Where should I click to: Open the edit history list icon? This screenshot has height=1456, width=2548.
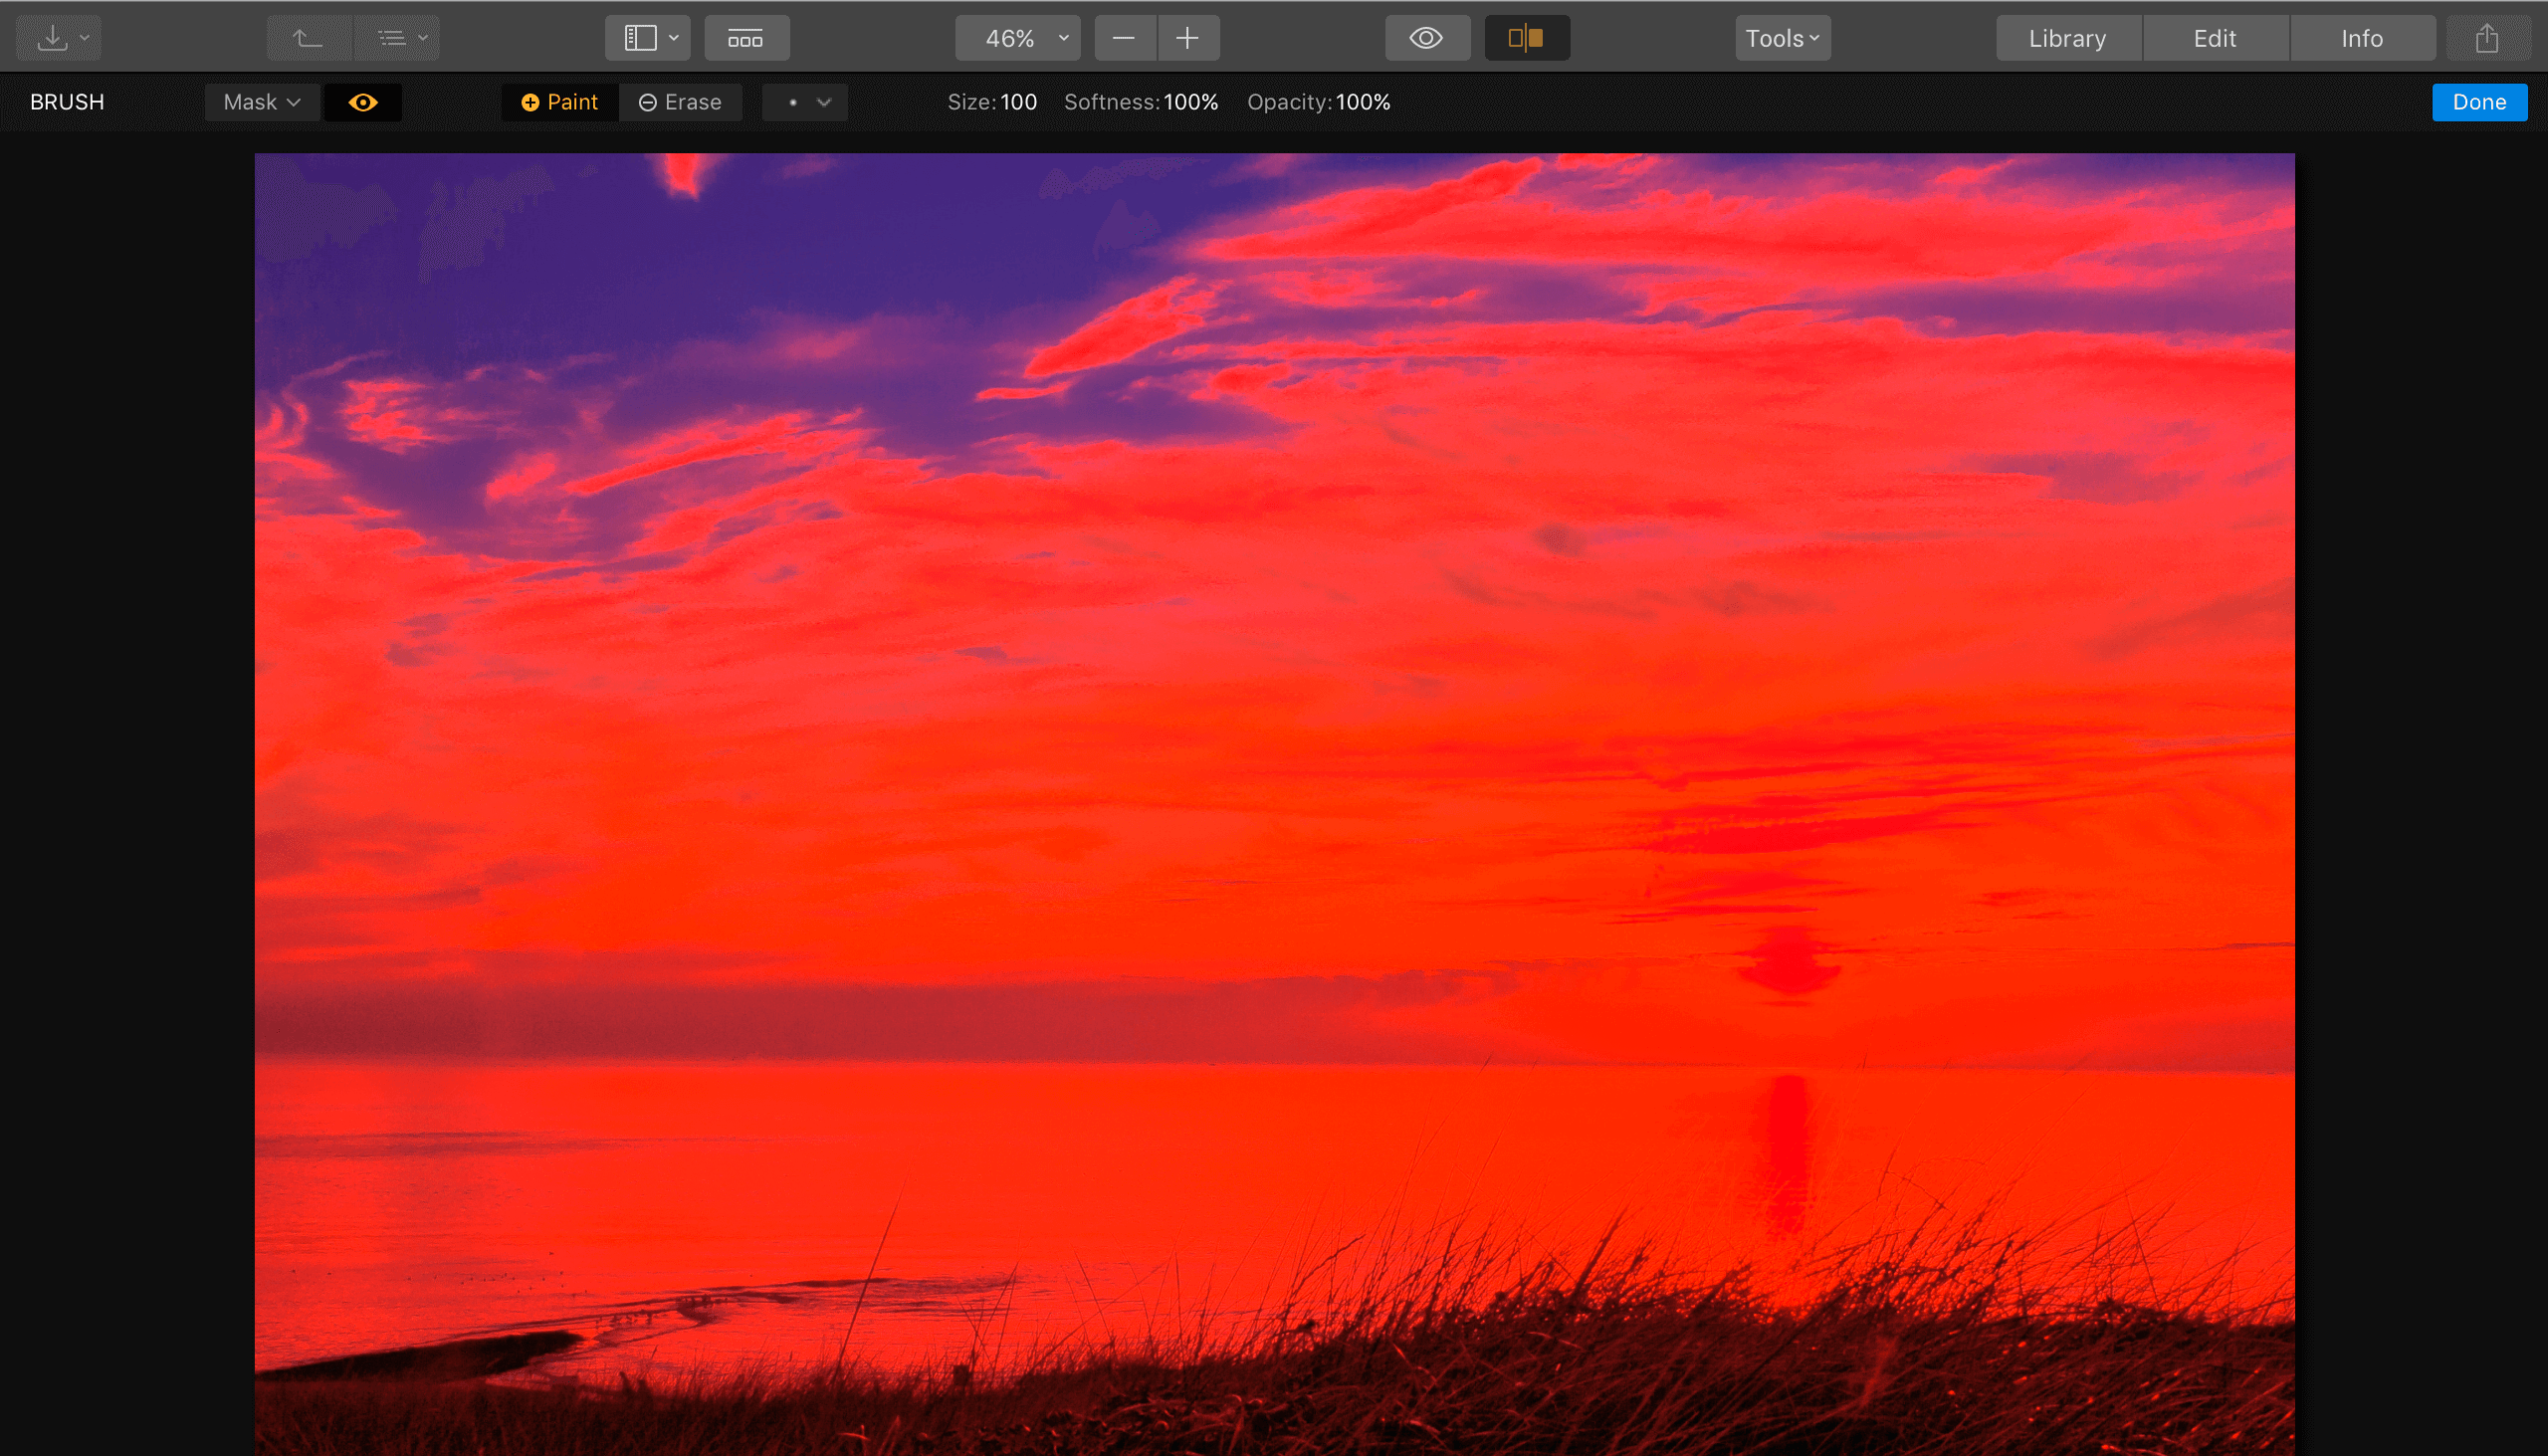coord(391,37)
